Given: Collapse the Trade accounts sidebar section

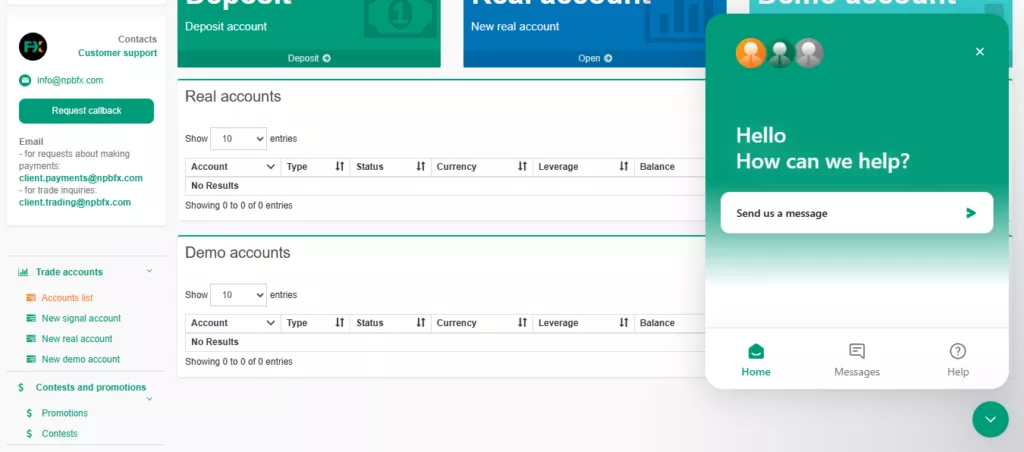Looking at the screenshot, I should (x=150, y=271).
